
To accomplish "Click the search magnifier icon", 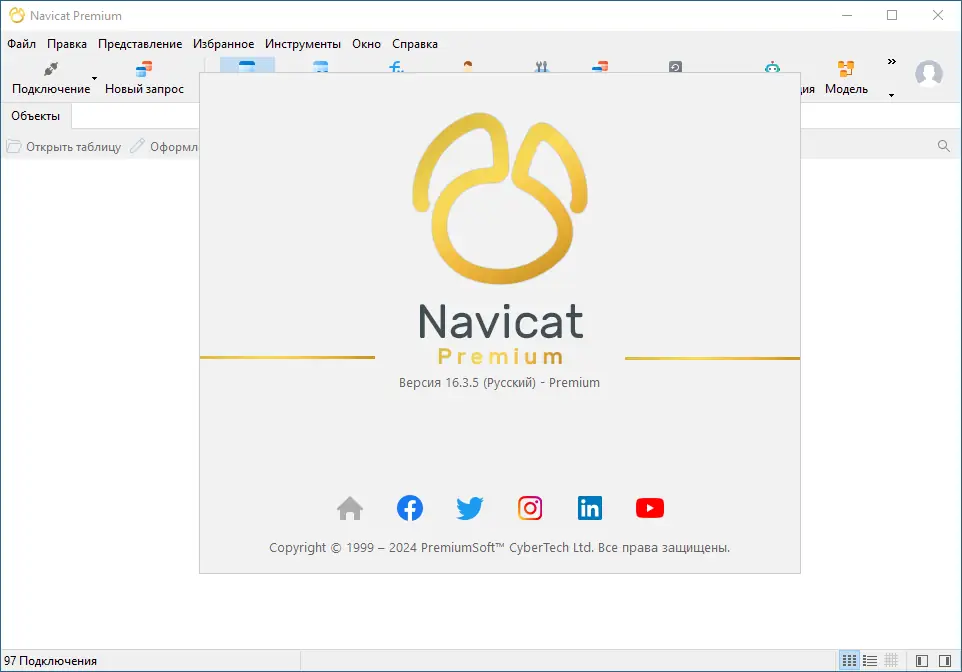I will (x=944, y=146).
